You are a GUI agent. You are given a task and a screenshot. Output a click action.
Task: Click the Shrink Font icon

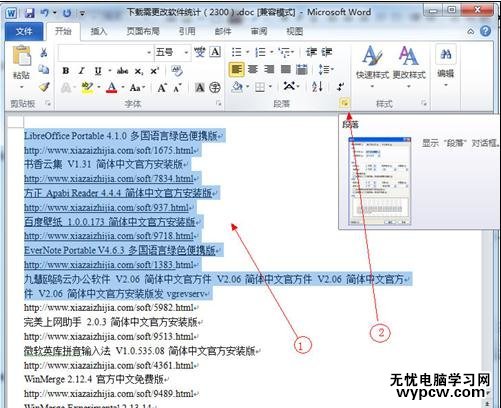pyautogui.click(x=177, y=88)
